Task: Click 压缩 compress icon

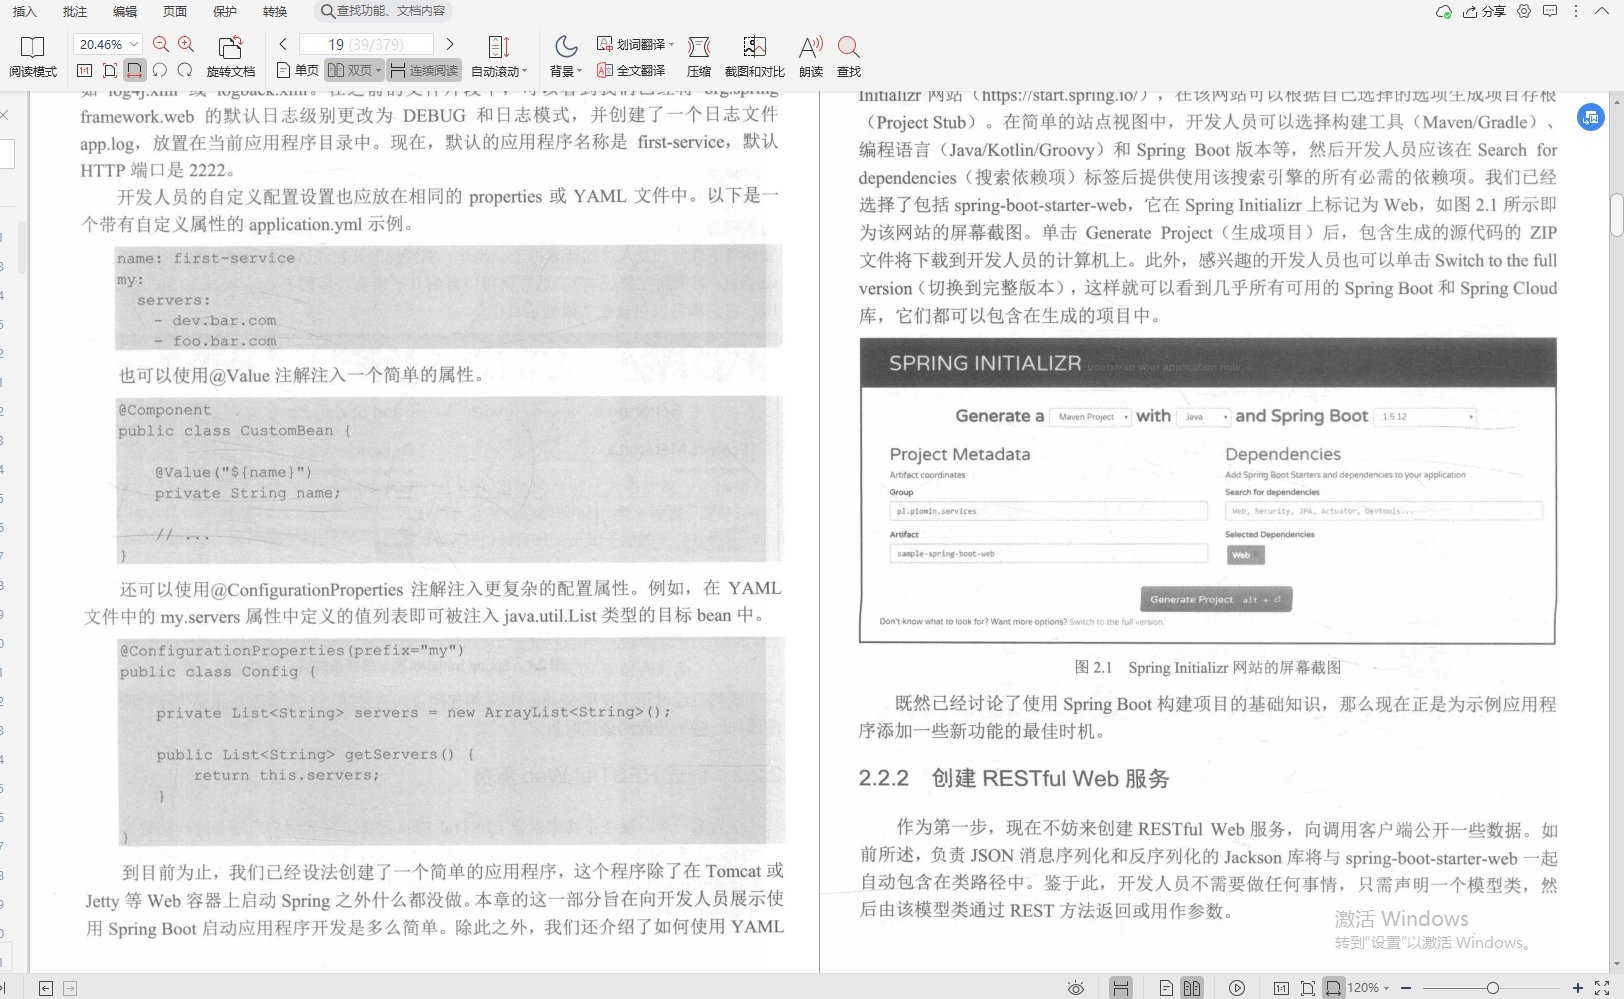Action: 699,56
